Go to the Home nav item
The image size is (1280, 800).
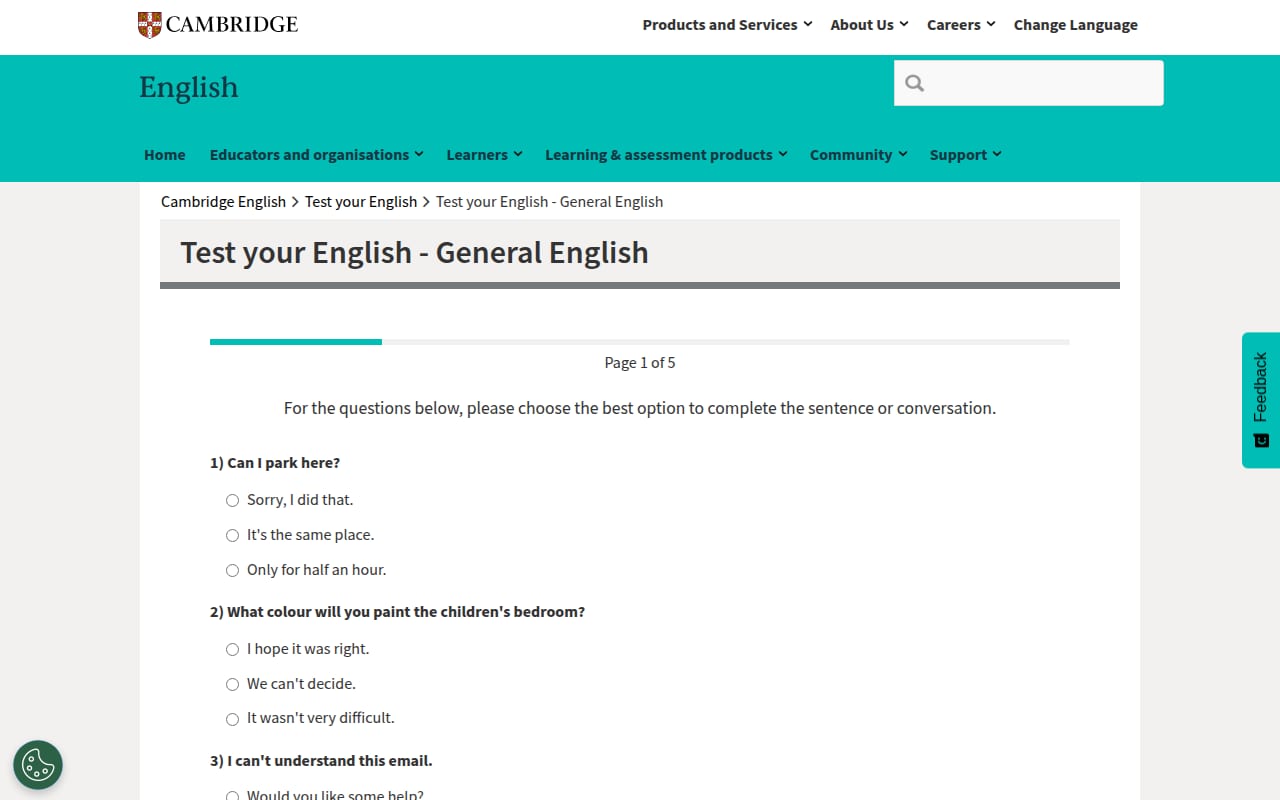point(165,155)
